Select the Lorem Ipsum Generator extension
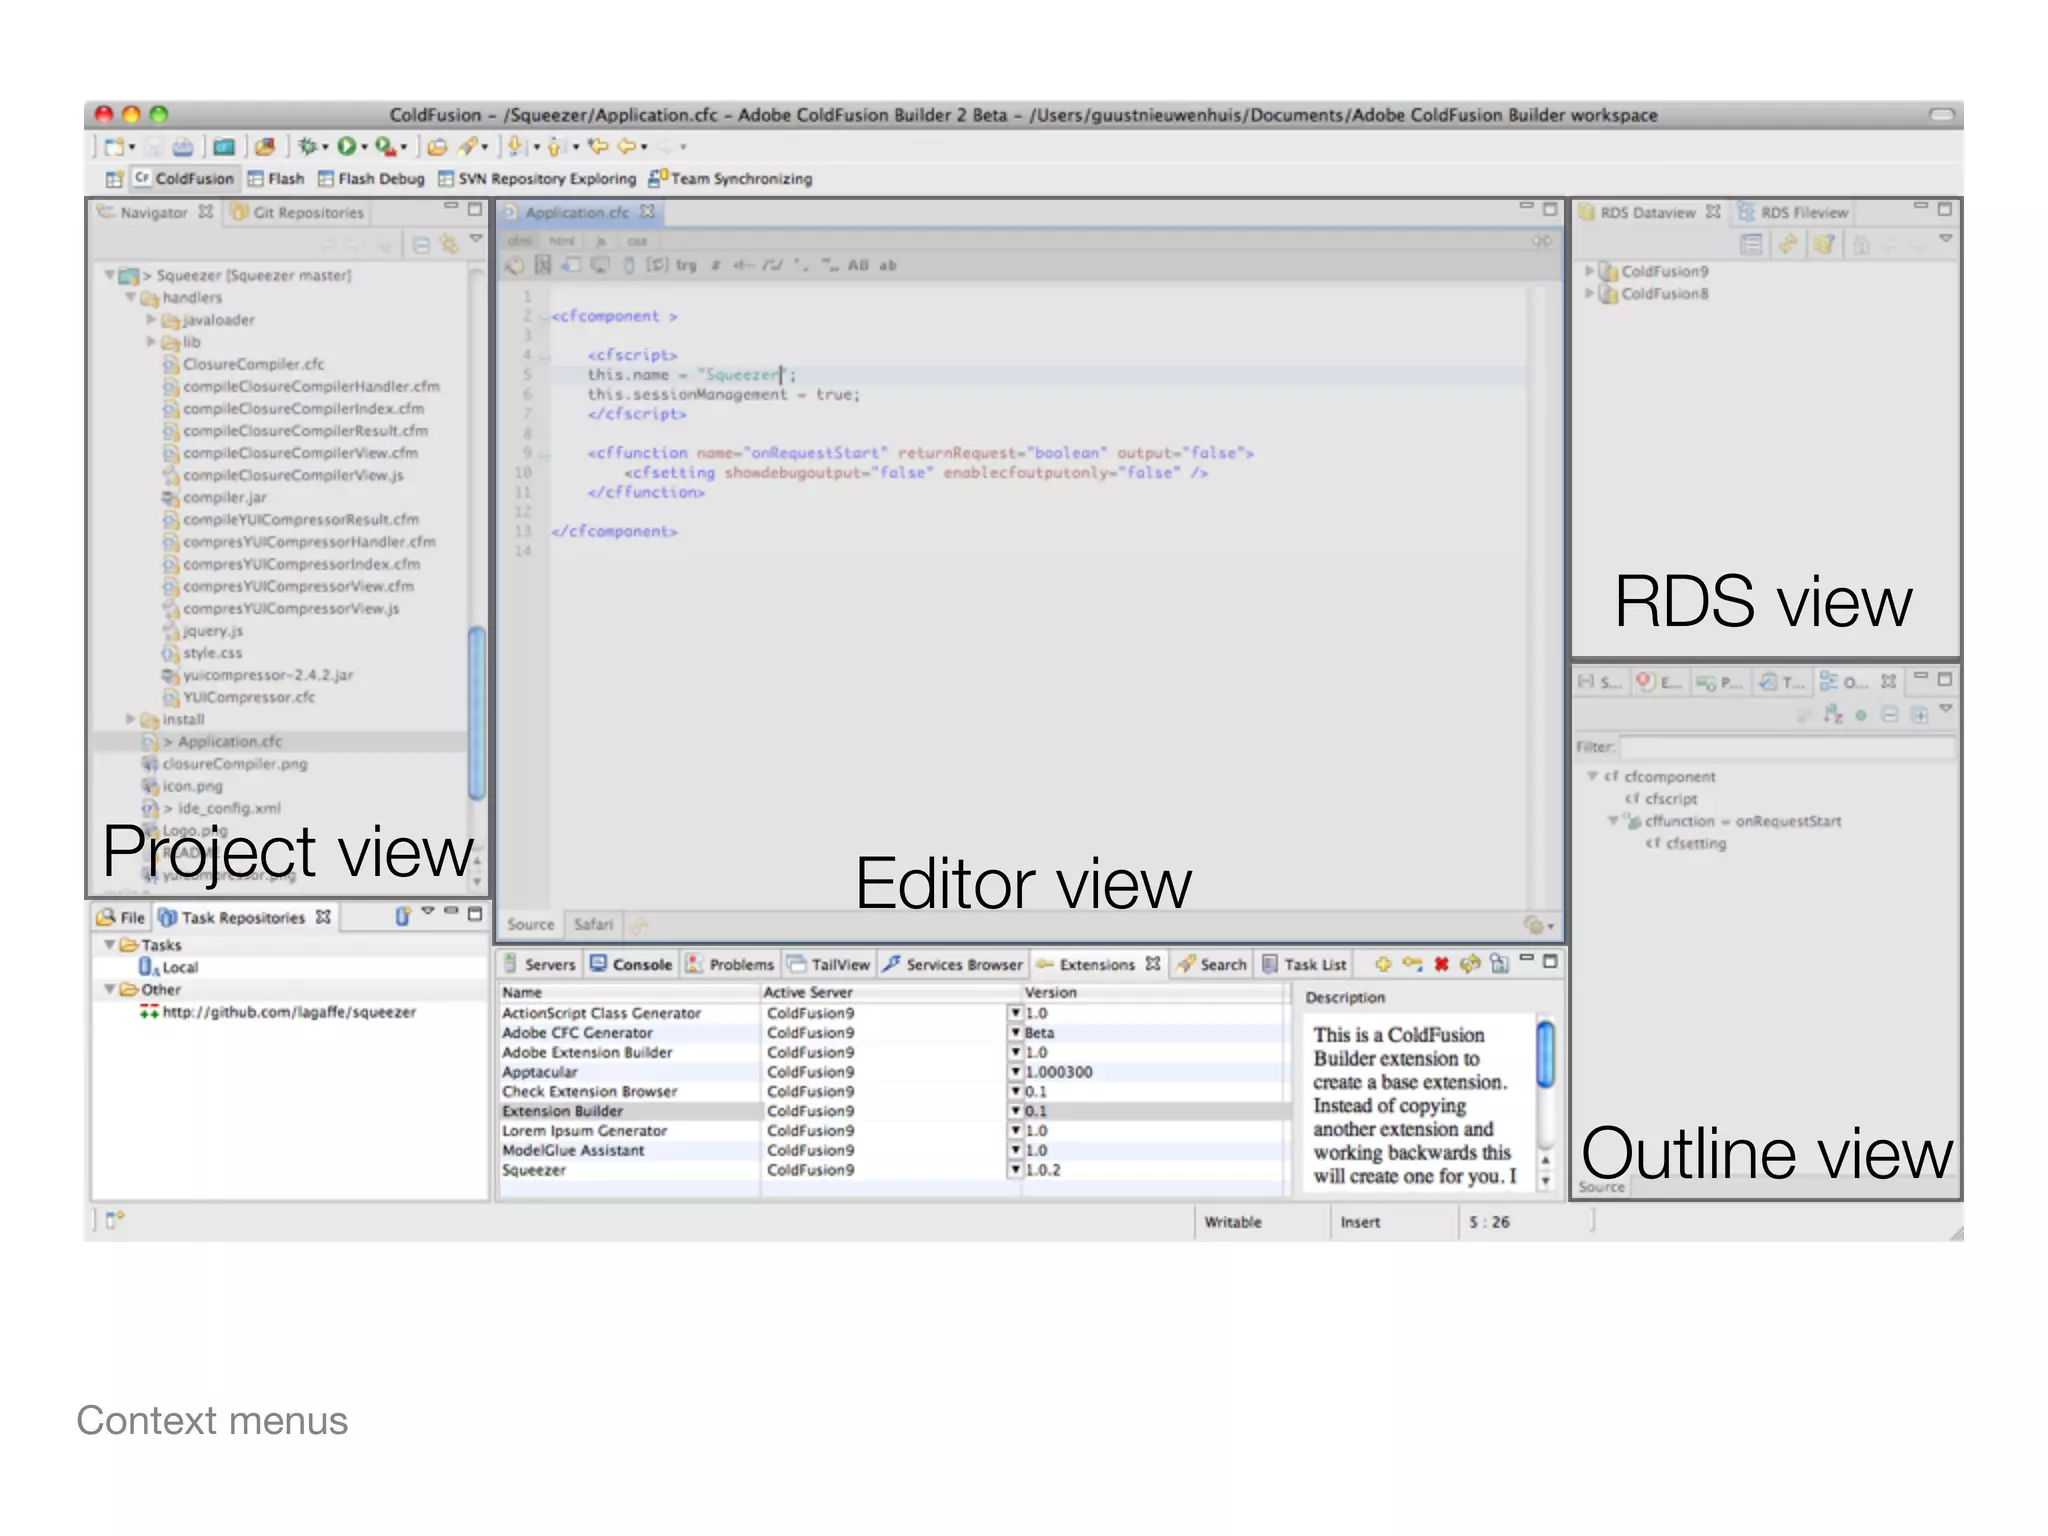Screen dimensions: 2048x1536 [x=893, y=1131]
